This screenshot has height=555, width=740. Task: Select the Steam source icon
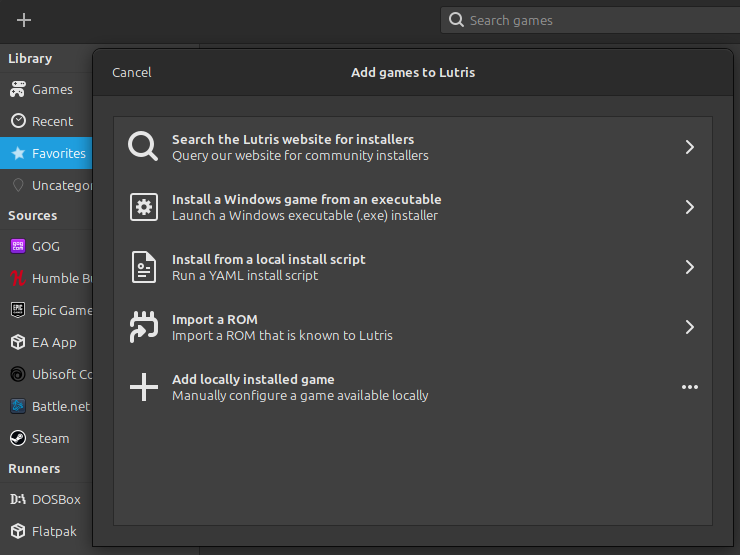[18, 438]
